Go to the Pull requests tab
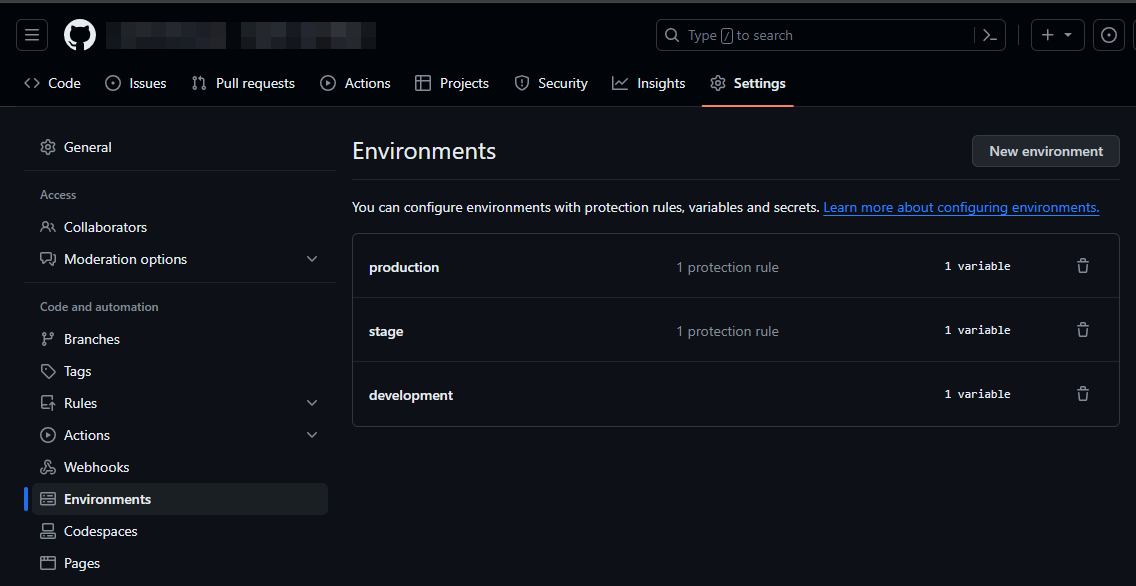 (x=243, y=83)
